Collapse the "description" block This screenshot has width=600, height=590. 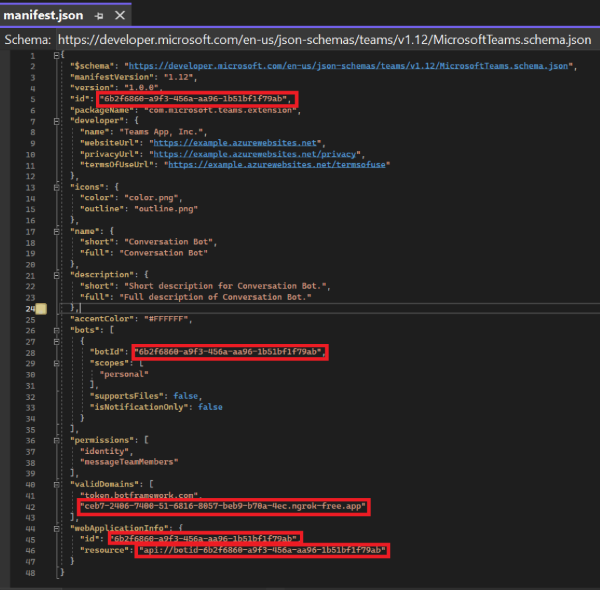56,275
